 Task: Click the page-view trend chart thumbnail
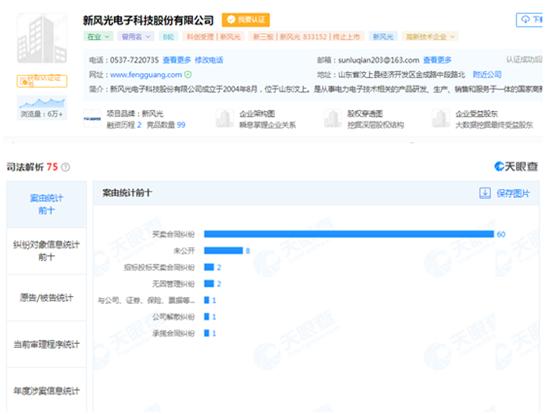tap(42, 103)
